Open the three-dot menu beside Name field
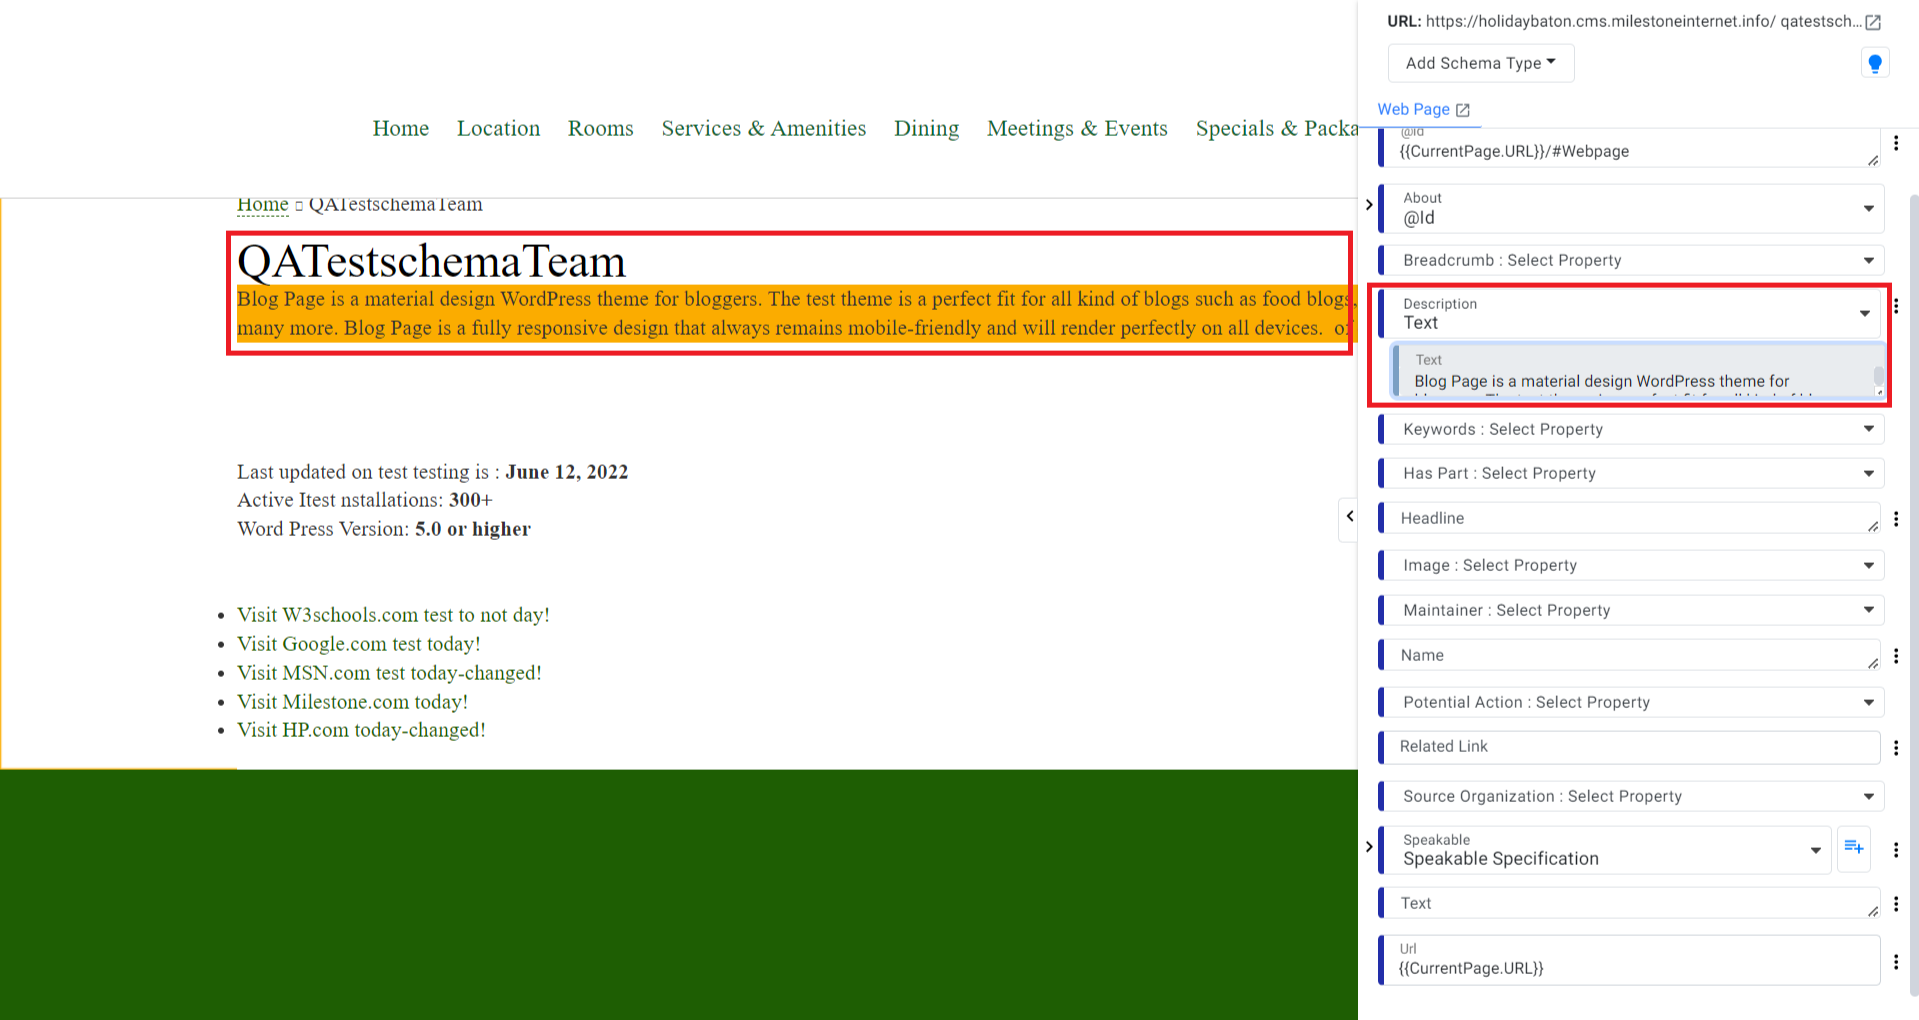 (x=1896, y=656)
